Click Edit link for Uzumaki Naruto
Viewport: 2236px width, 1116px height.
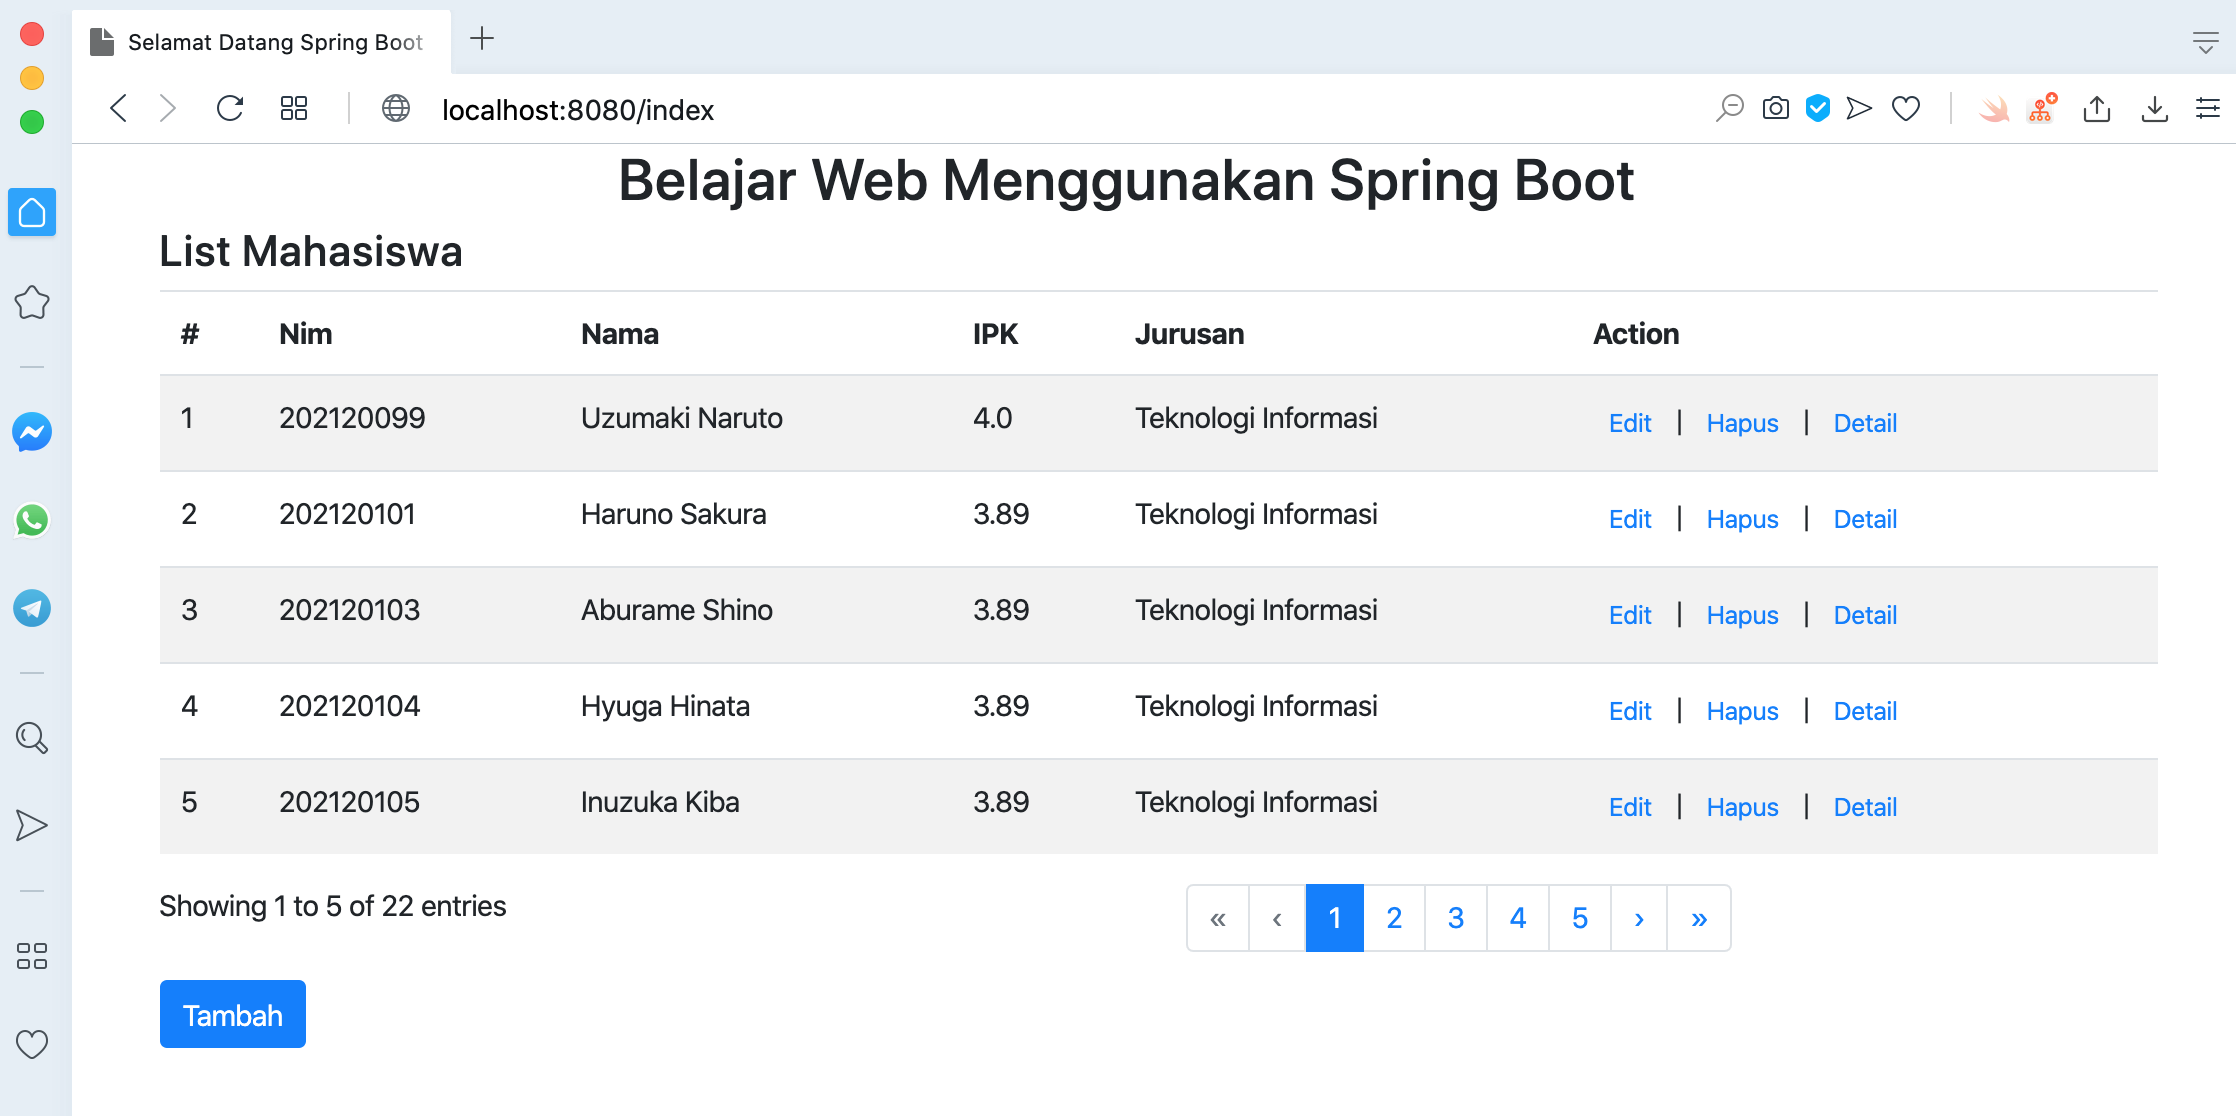pos(1630,423)
